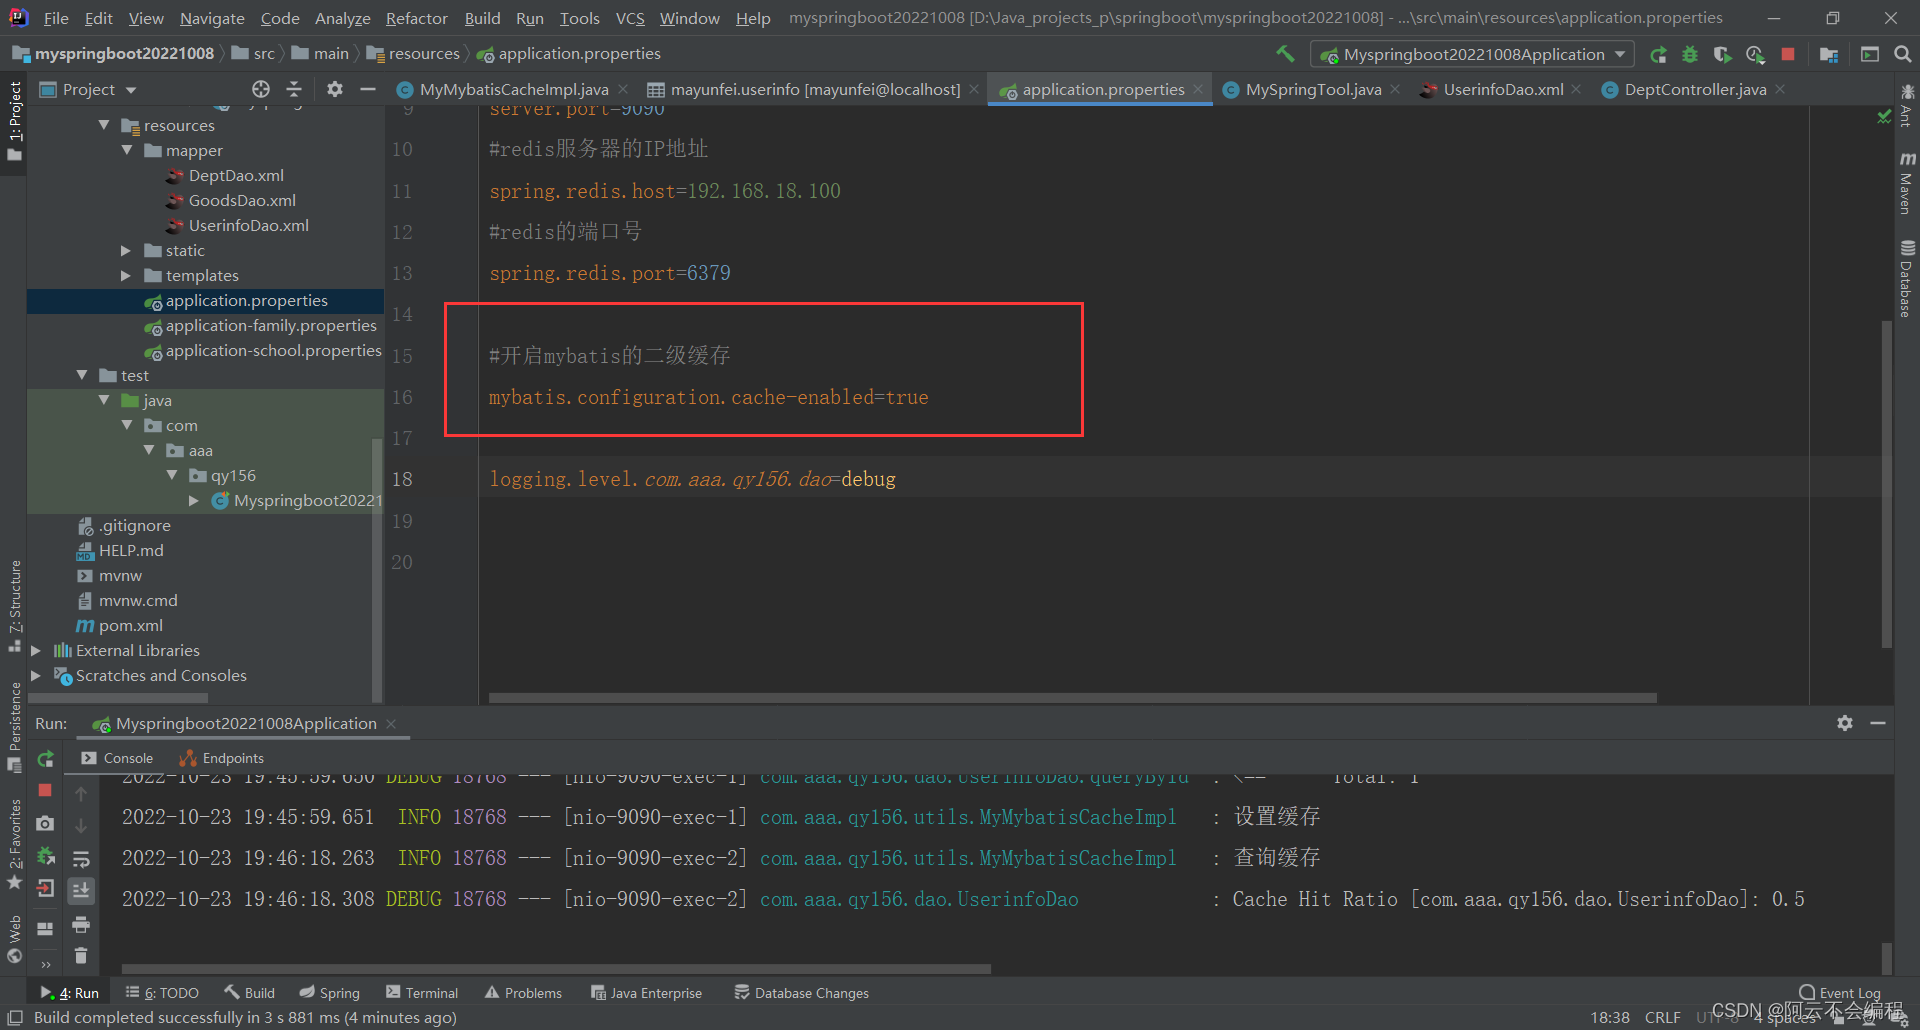Switch to the MyMybatisCacheImpl.java tab
The width and height of the screenshot is (1920, 1030).
[x=512, y=89]
